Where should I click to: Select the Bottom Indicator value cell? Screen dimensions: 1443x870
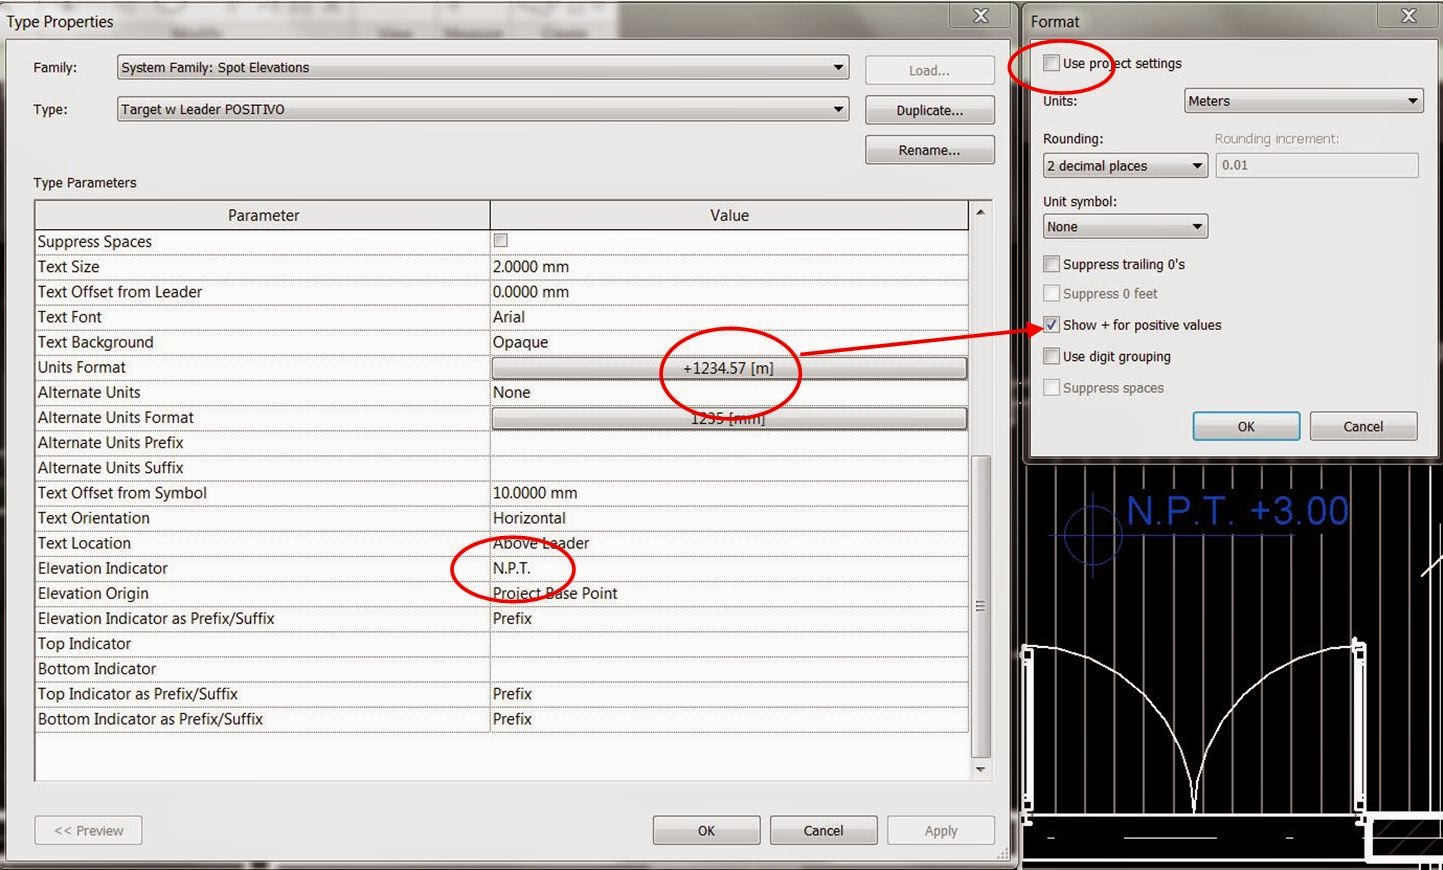point(729,669)
